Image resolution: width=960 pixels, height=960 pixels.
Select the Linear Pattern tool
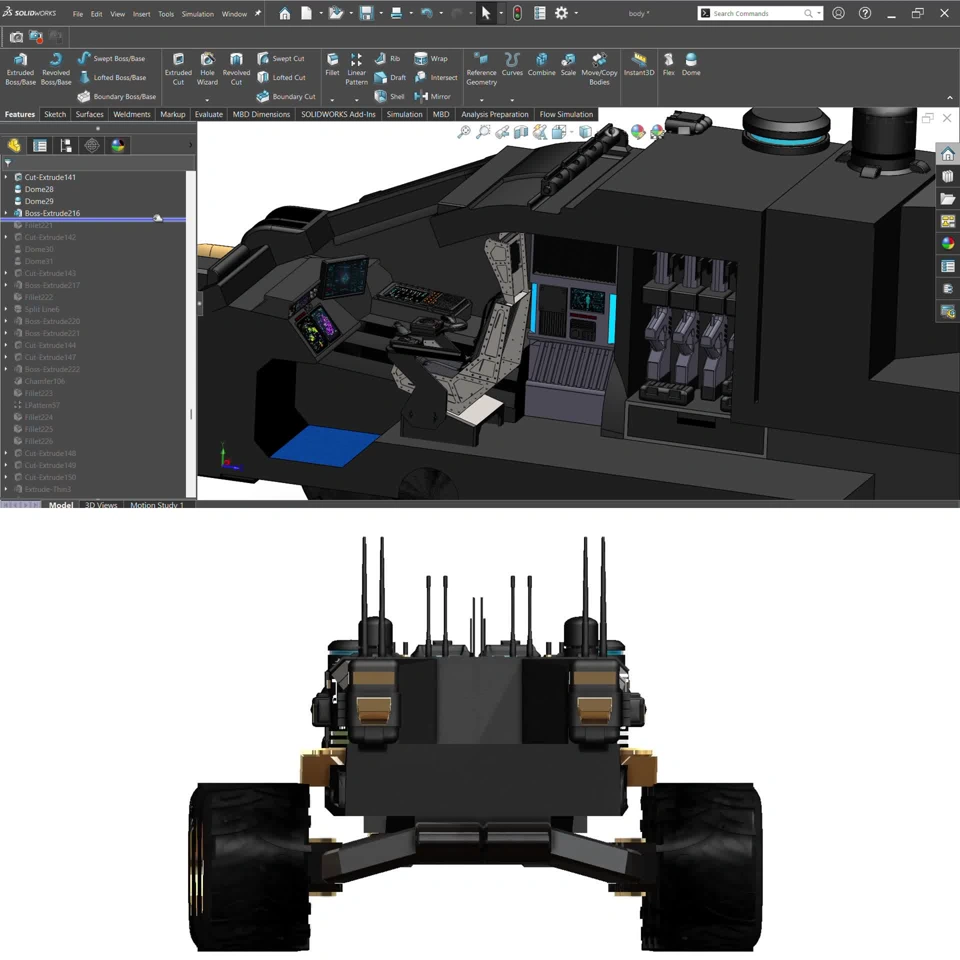pyautogui.click(x=356, y=69)
